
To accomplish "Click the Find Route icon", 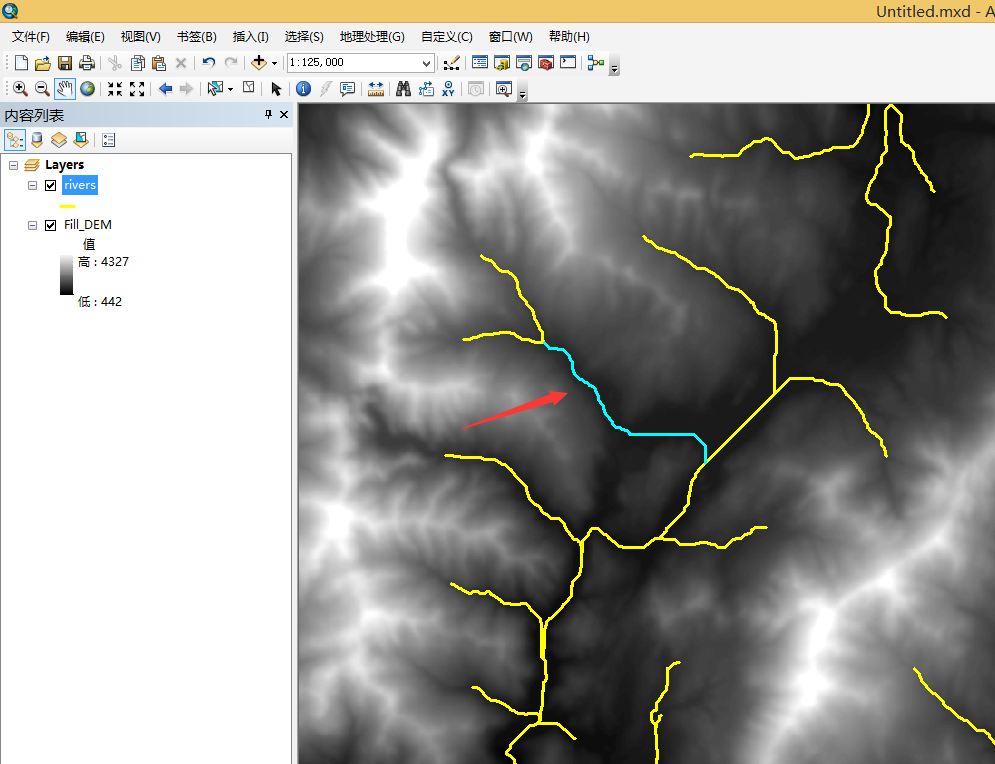I will pos(426,89).
